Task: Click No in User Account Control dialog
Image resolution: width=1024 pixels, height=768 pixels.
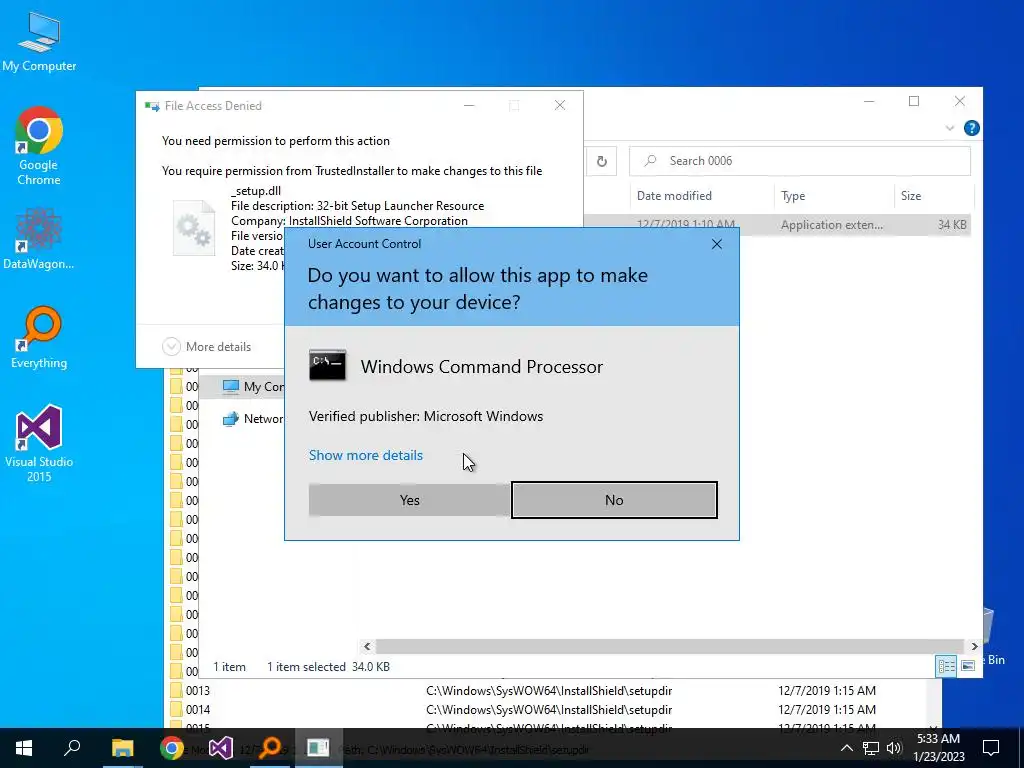Action: [614, 500]
